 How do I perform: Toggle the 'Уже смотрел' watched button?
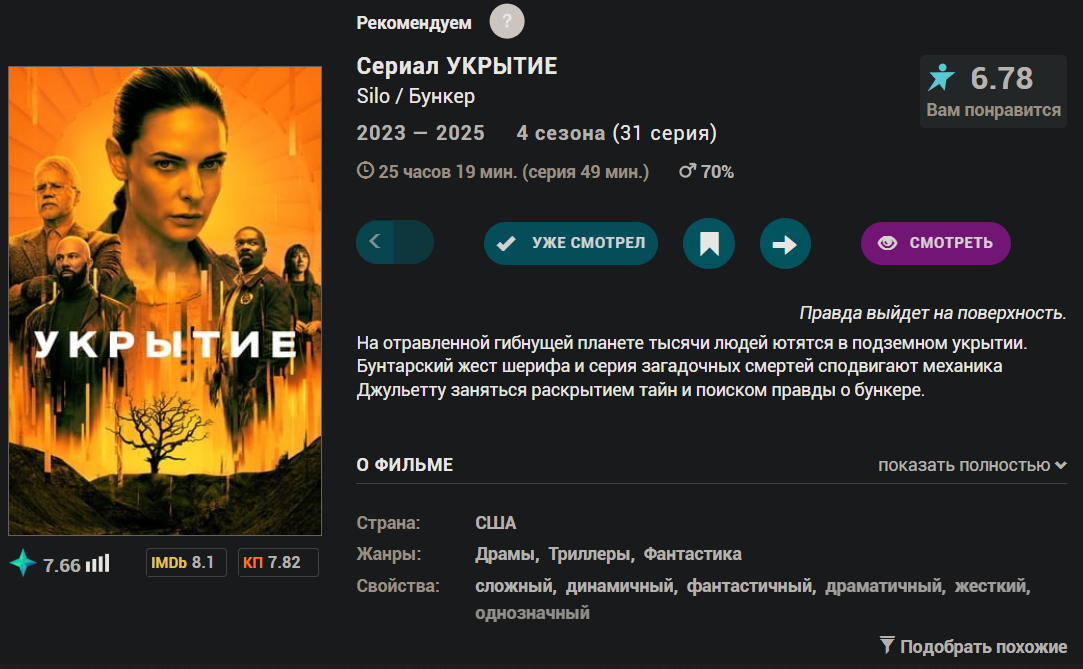click(571, 243)
